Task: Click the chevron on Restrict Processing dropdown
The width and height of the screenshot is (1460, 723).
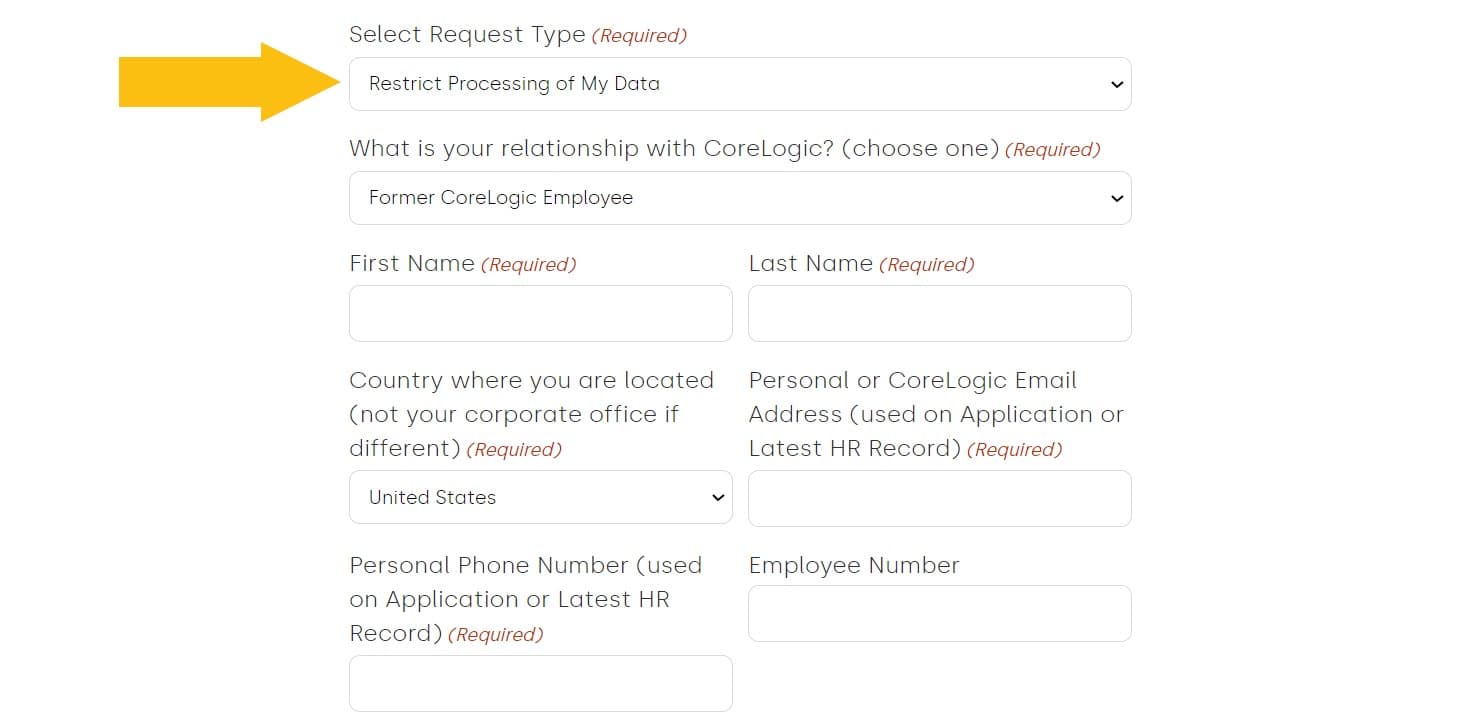Action: [x=1117, y=85]
